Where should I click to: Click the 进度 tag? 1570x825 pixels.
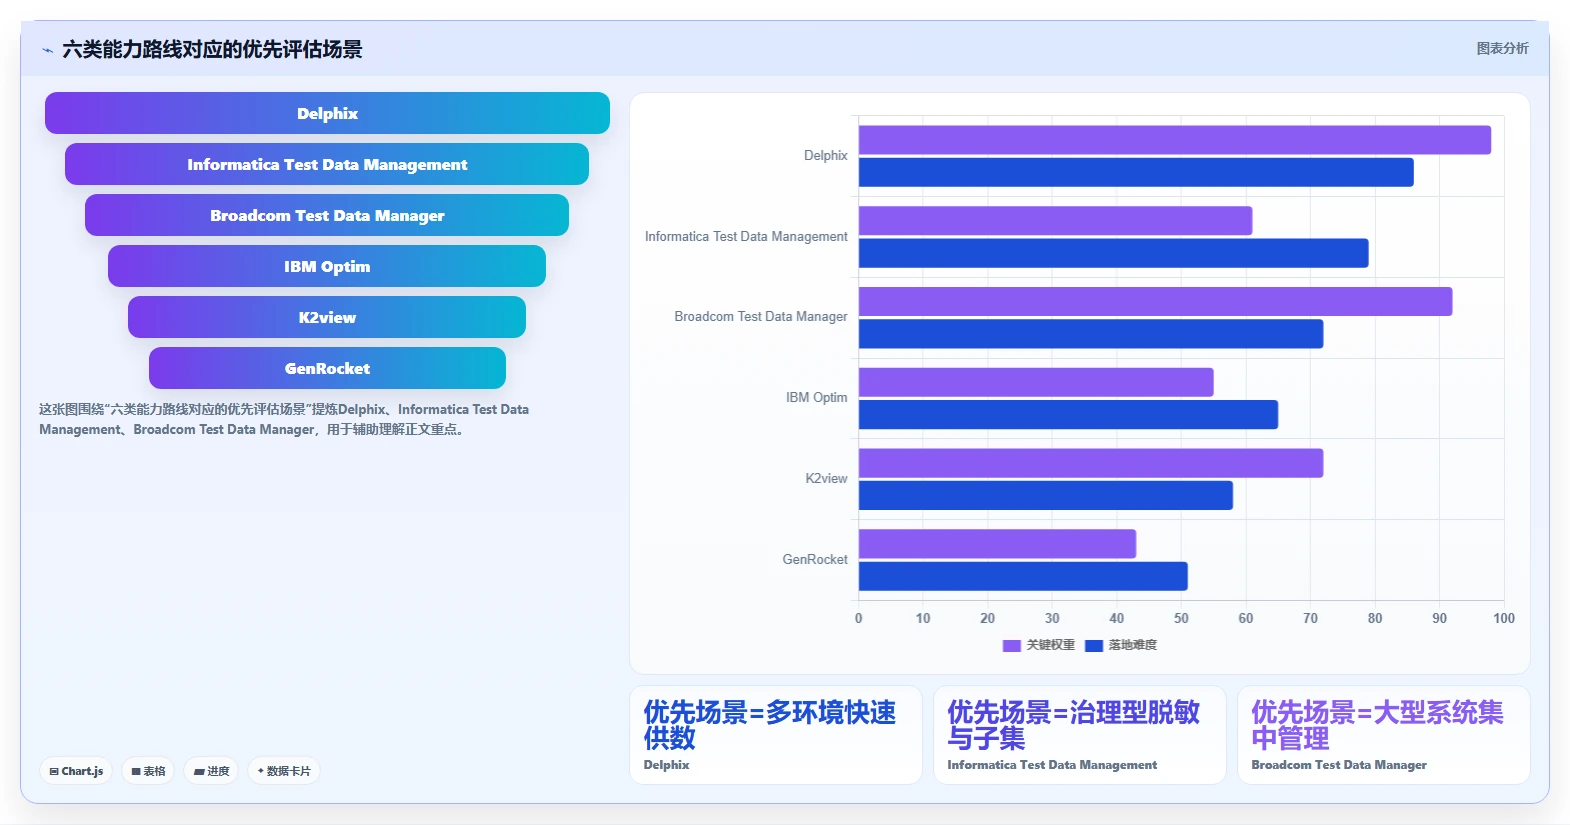(211, 771)
